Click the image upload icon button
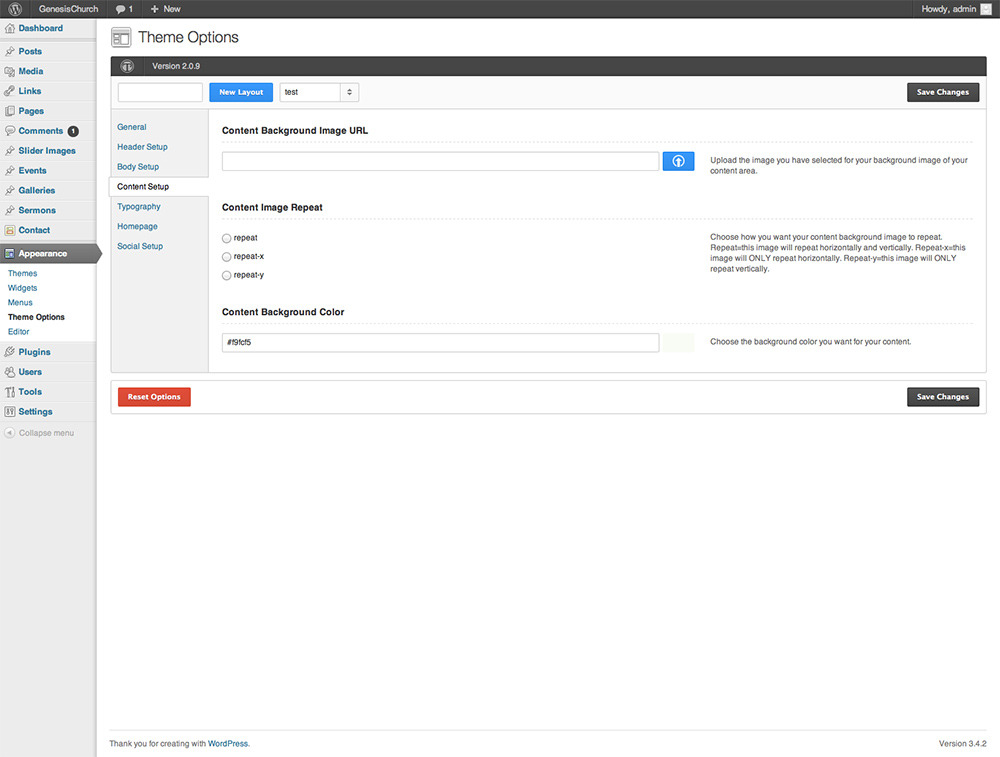 (x=678, y=161)
